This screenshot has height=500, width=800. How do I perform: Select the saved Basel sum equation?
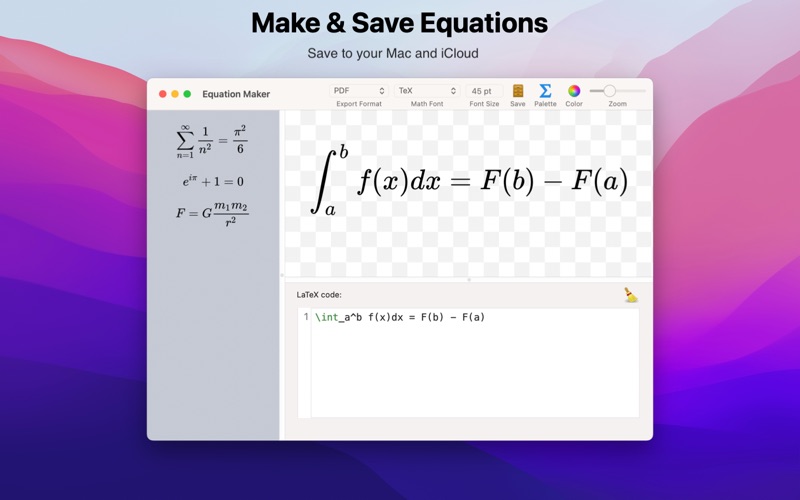coord(212,141)
